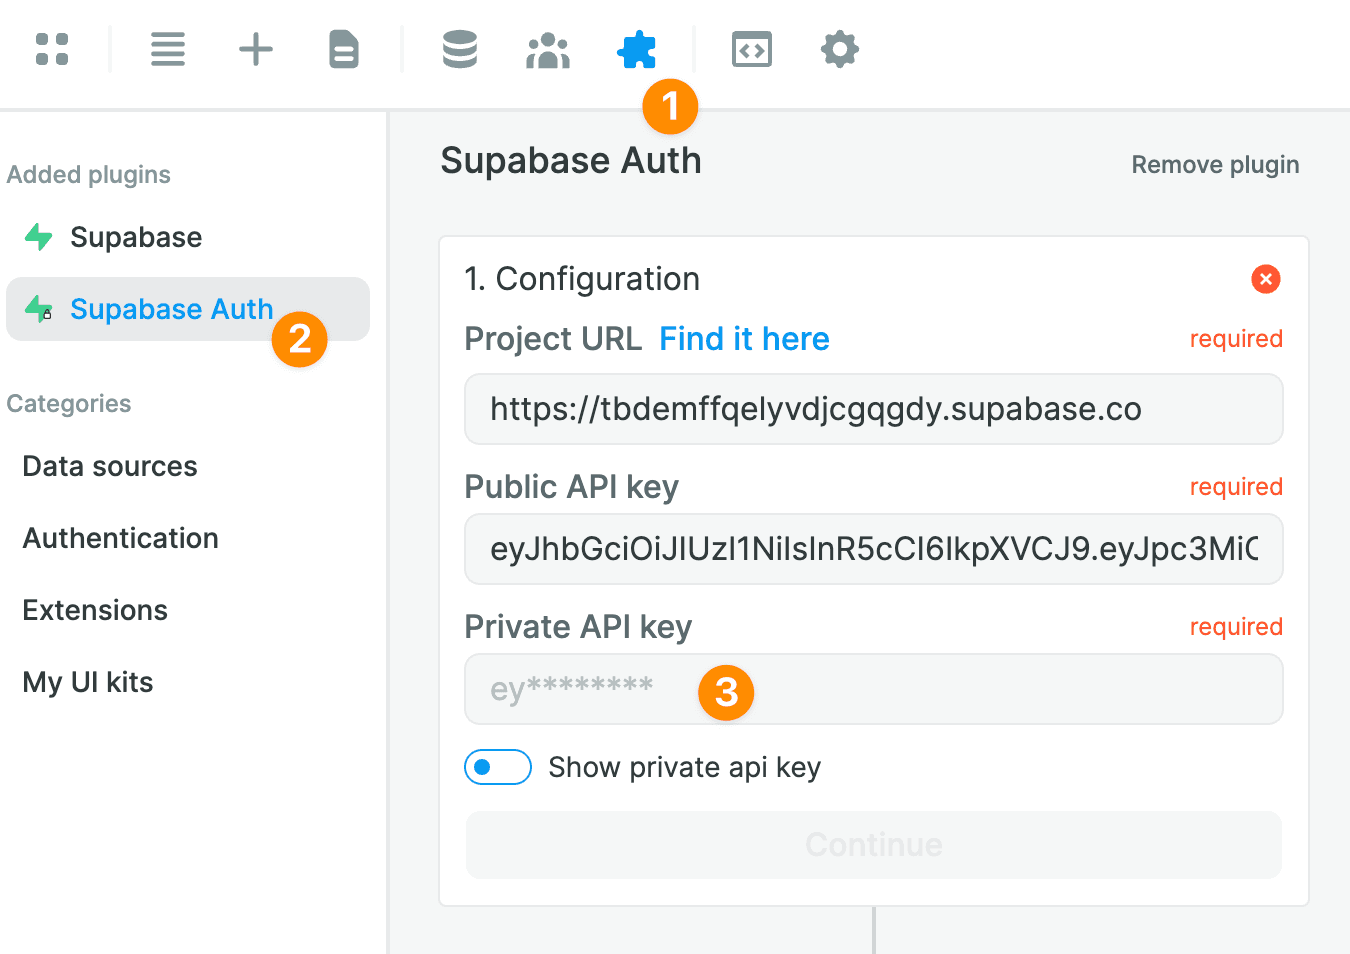Open Extensions category
The width and height of the screenshot is (1350, 954).
tap(95, 610)
